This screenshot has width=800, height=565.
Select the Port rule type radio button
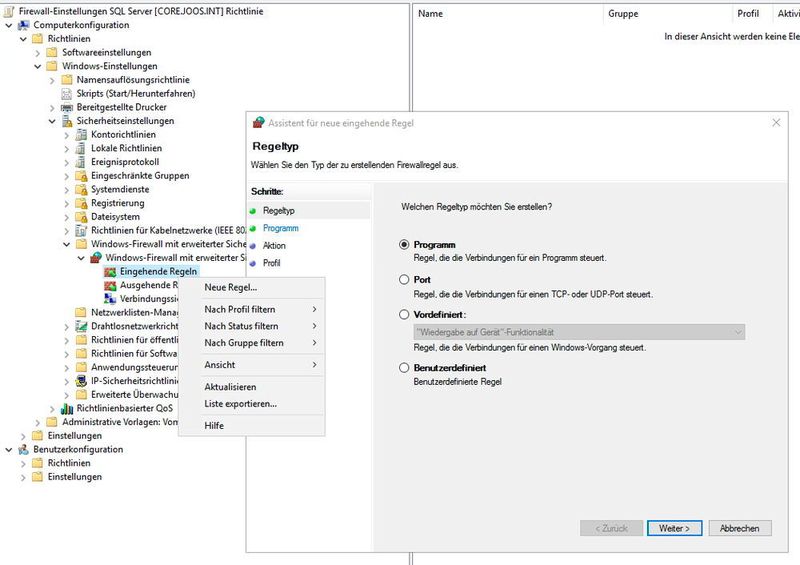[x=404, y=279]
